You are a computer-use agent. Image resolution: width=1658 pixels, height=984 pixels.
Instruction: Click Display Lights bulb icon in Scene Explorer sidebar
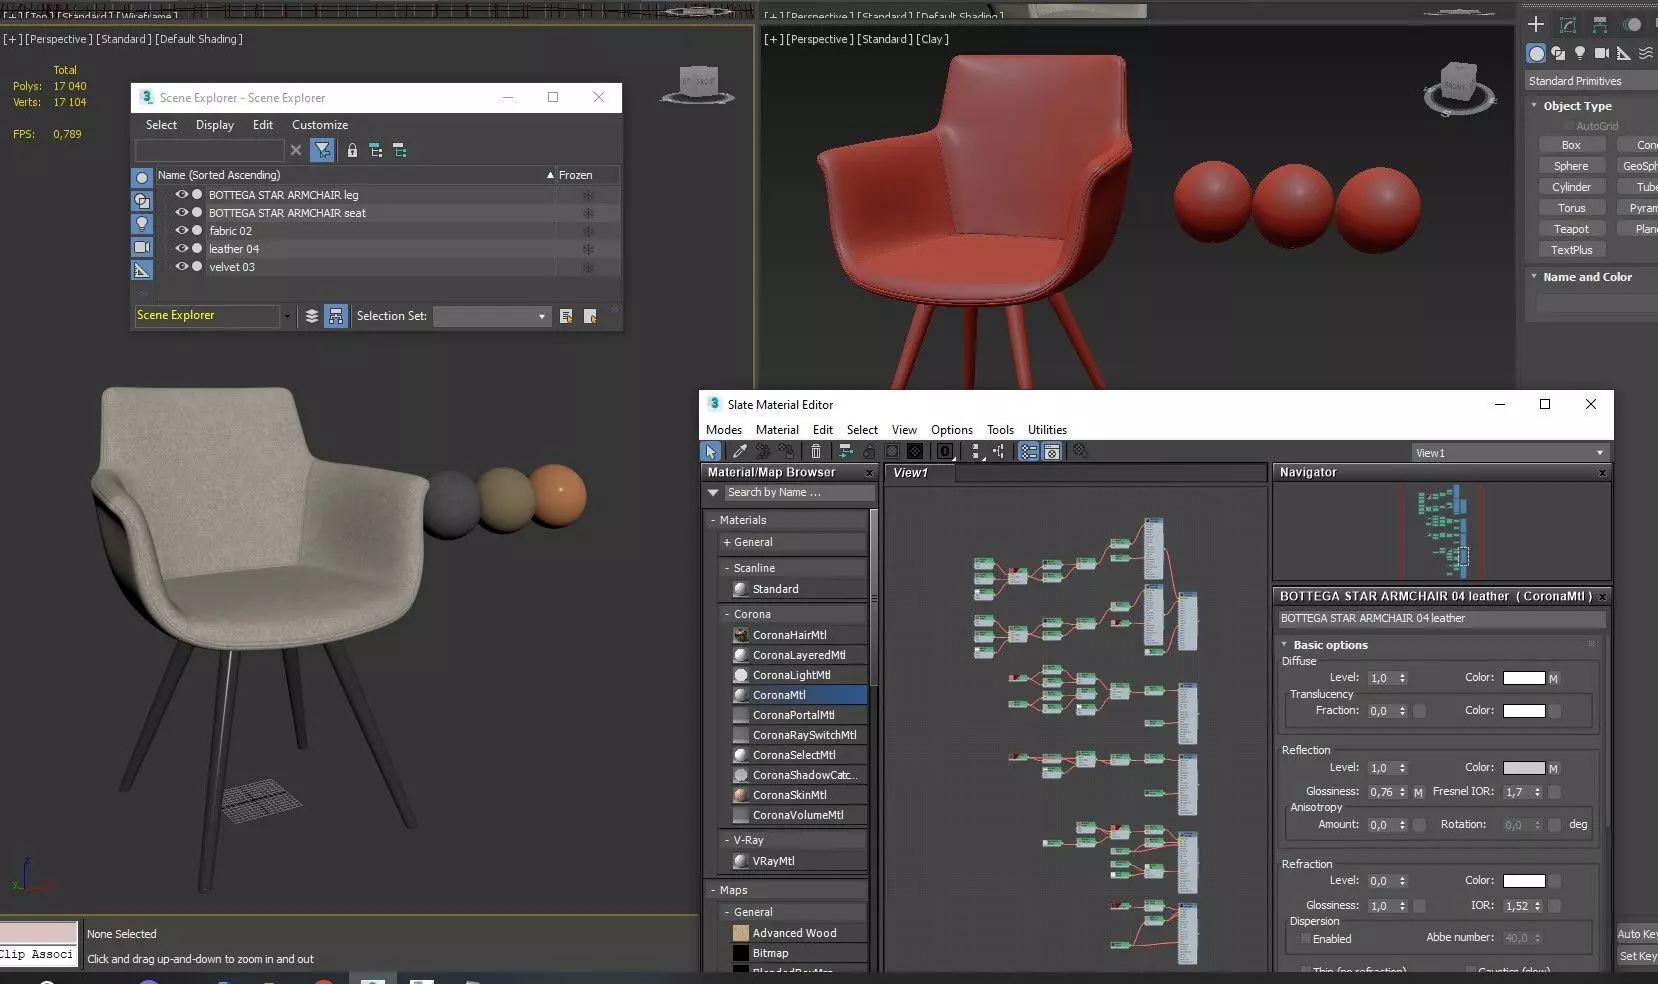coord(142,223)
